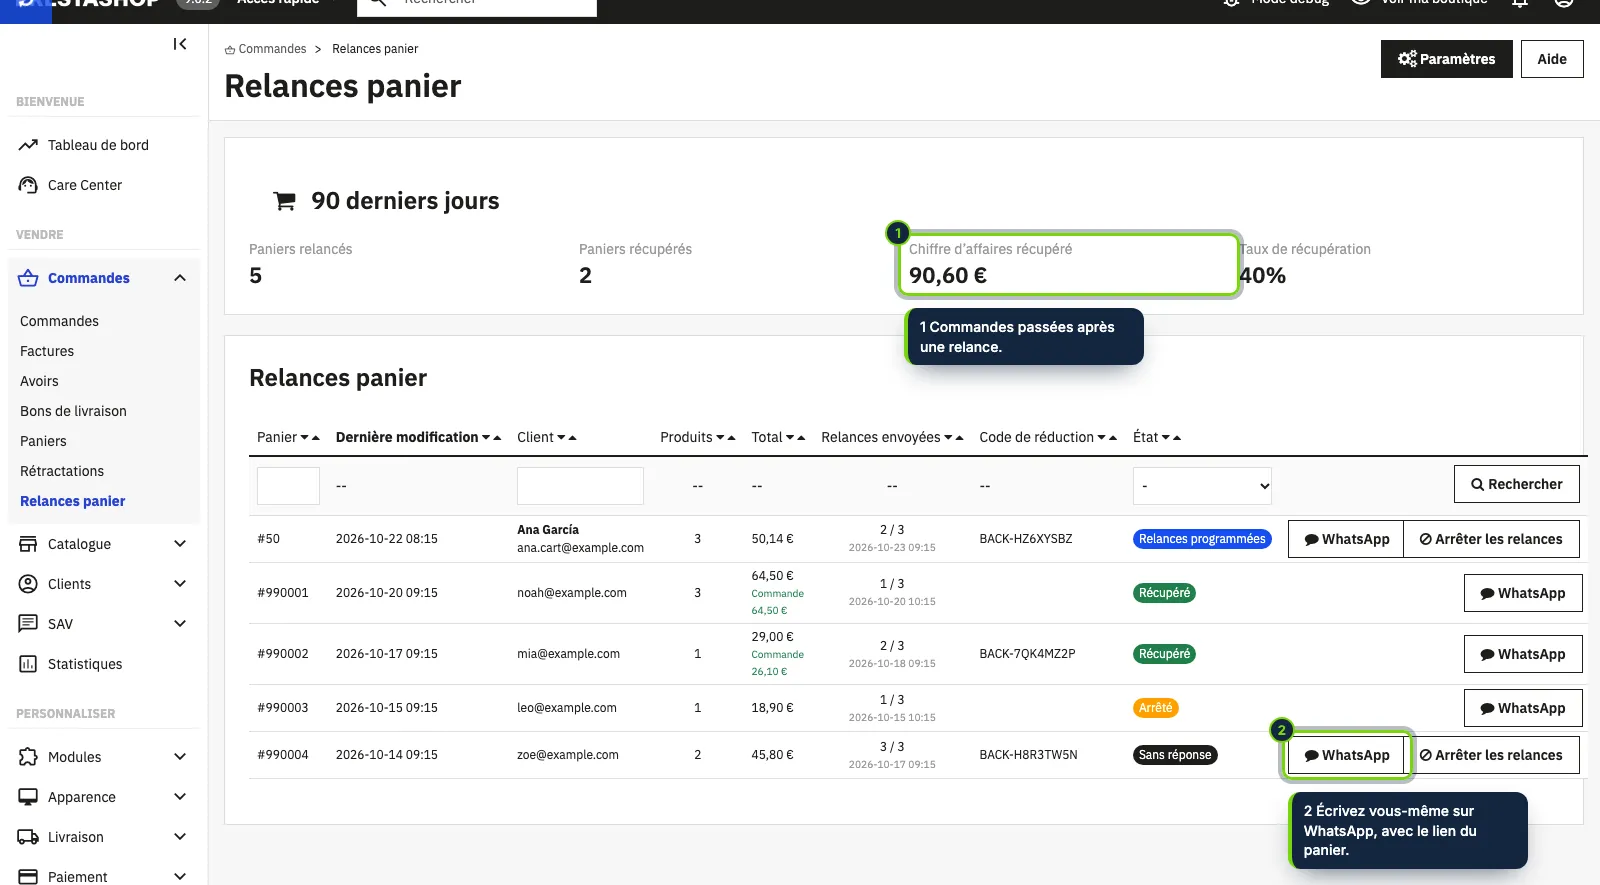Image resolution: width=1600 pixels, height=885 pixels.
Task: Expand the Livraison menu chevron
Action: click(x=180, y=837)
